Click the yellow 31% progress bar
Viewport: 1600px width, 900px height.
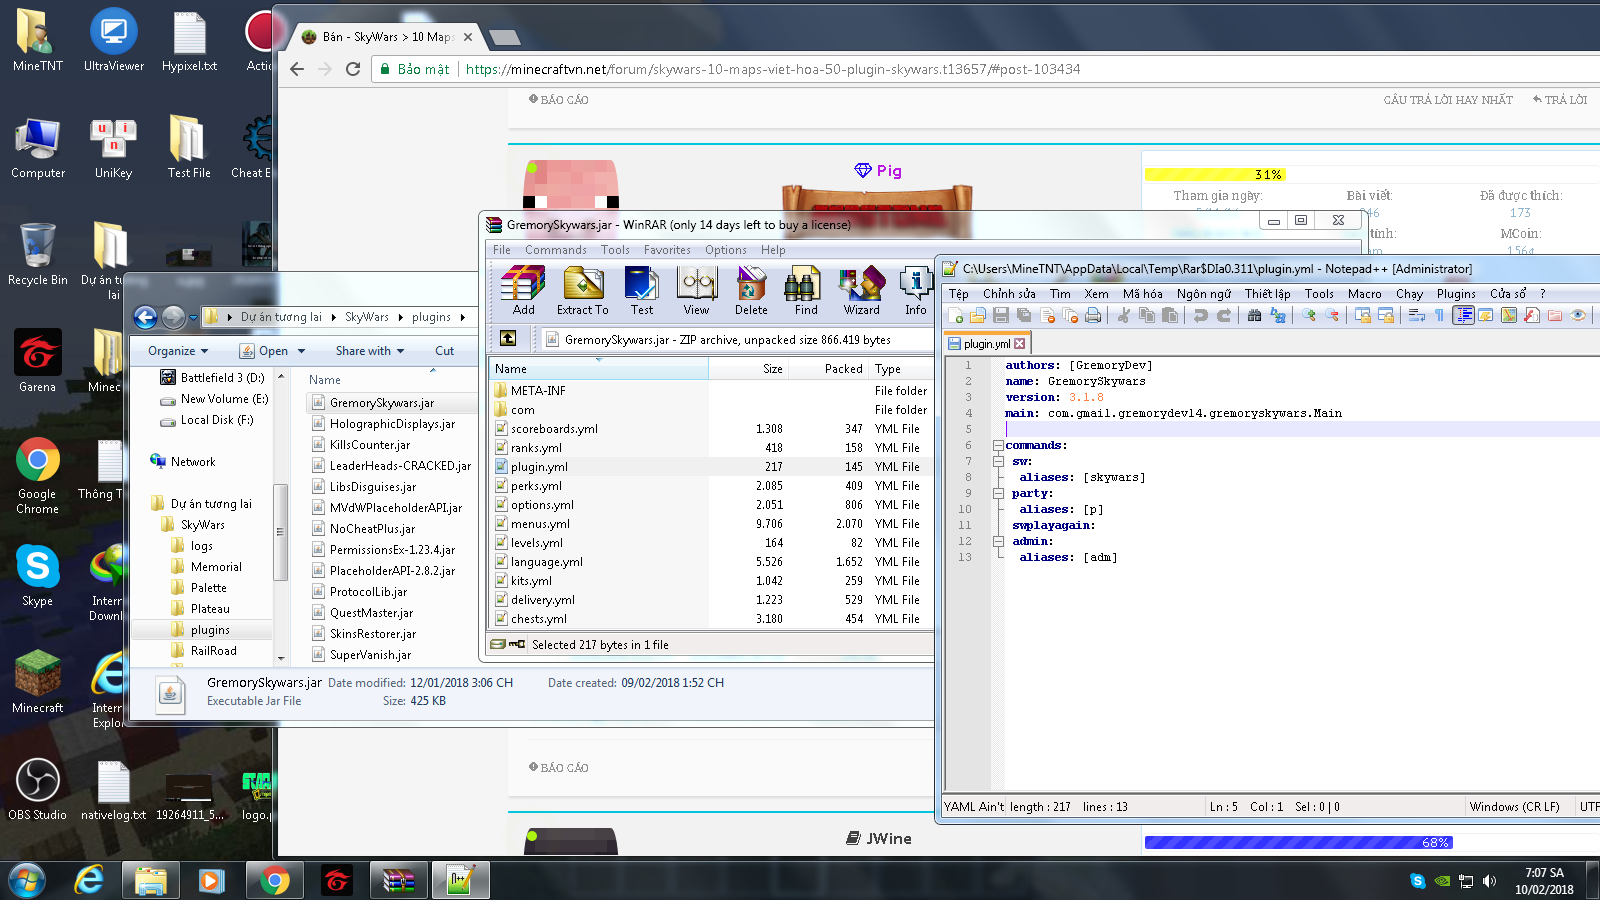pos(1215,175)
